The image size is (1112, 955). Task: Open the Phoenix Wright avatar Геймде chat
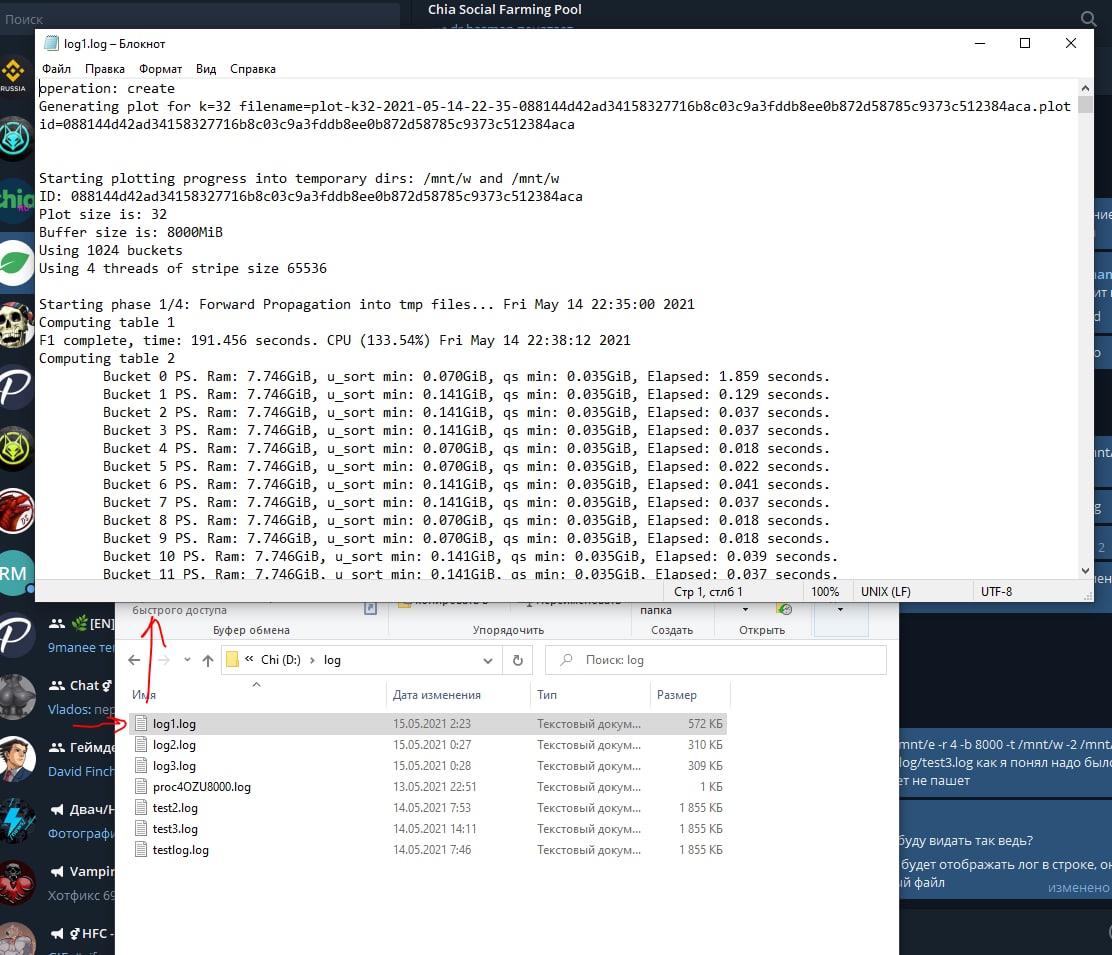point(17,759)
